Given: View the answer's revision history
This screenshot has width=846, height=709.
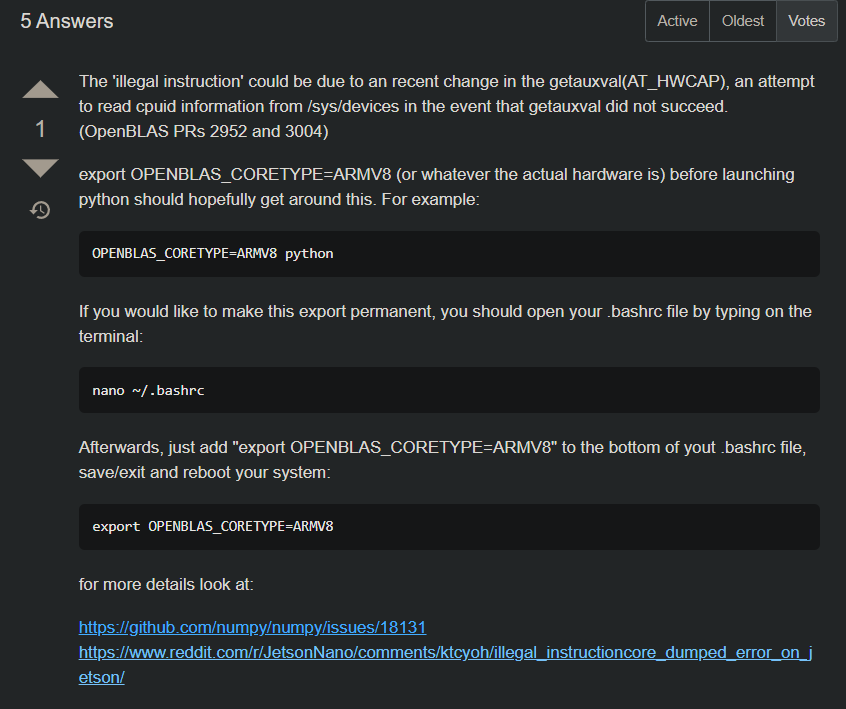Looking at the screenshot, I should (39, 210).
